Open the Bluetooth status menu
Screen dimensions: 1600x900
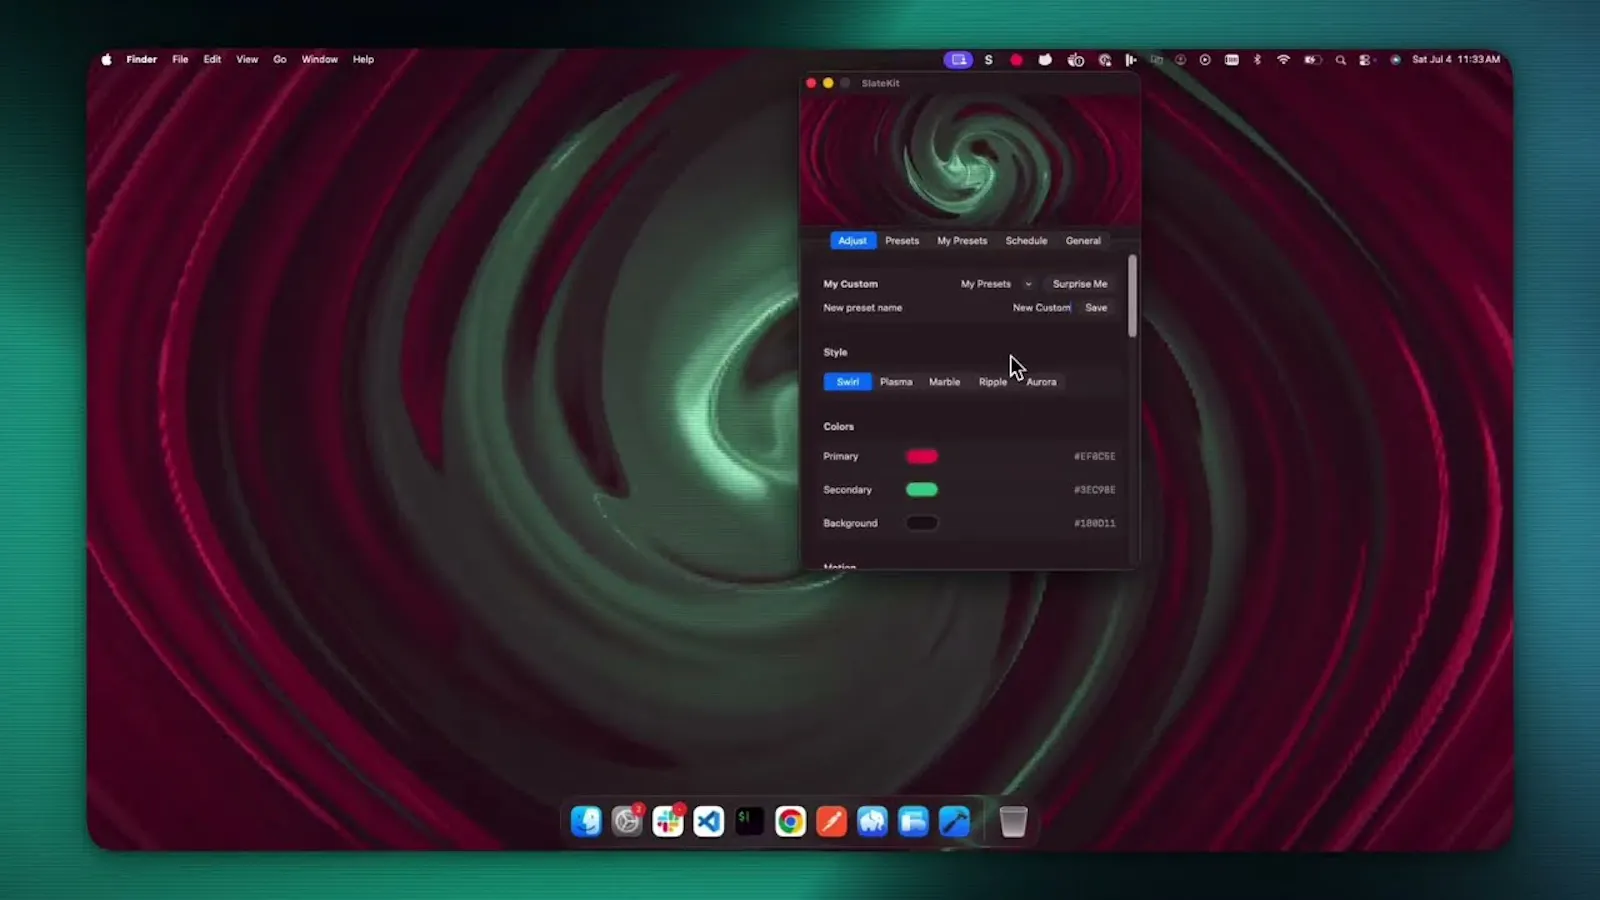(1258, 60)
